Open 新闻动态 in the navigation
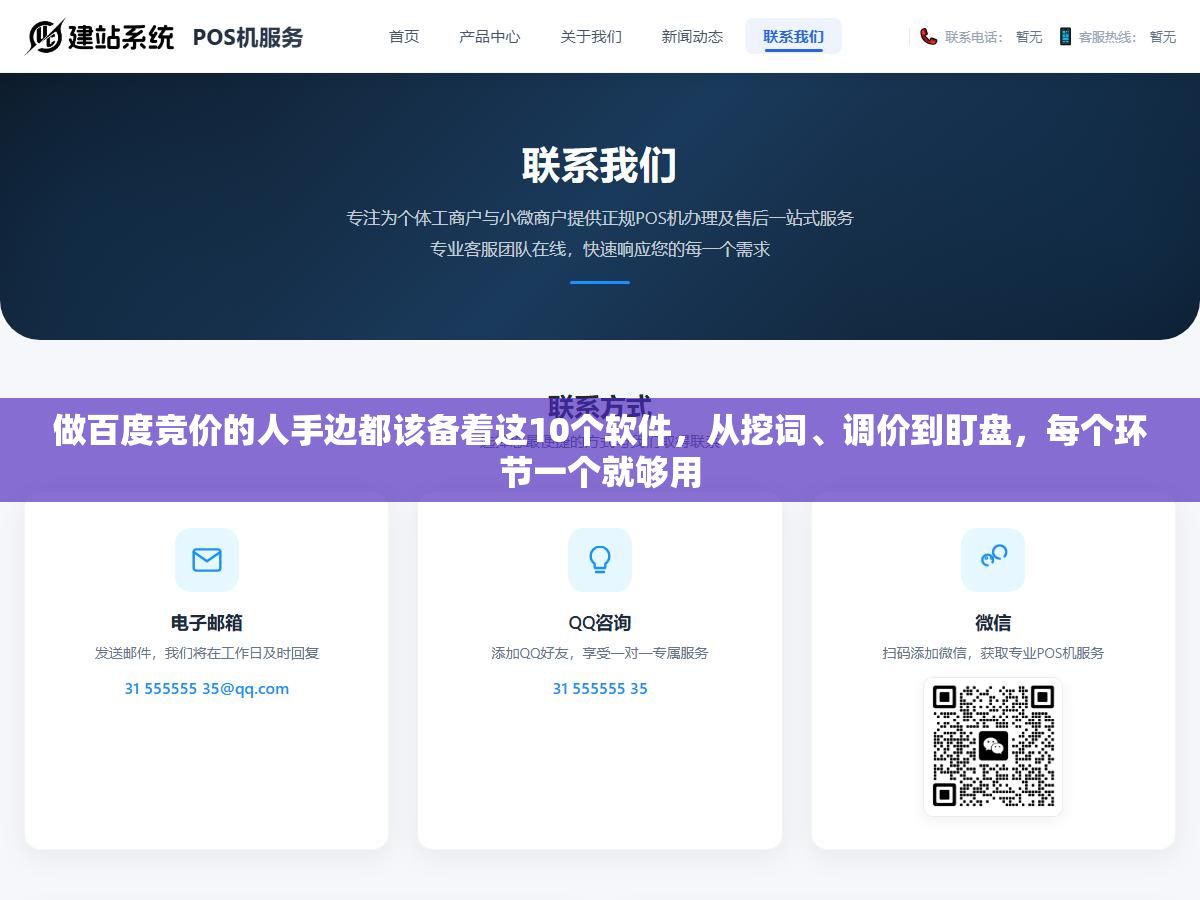 [x=692, y=36]
